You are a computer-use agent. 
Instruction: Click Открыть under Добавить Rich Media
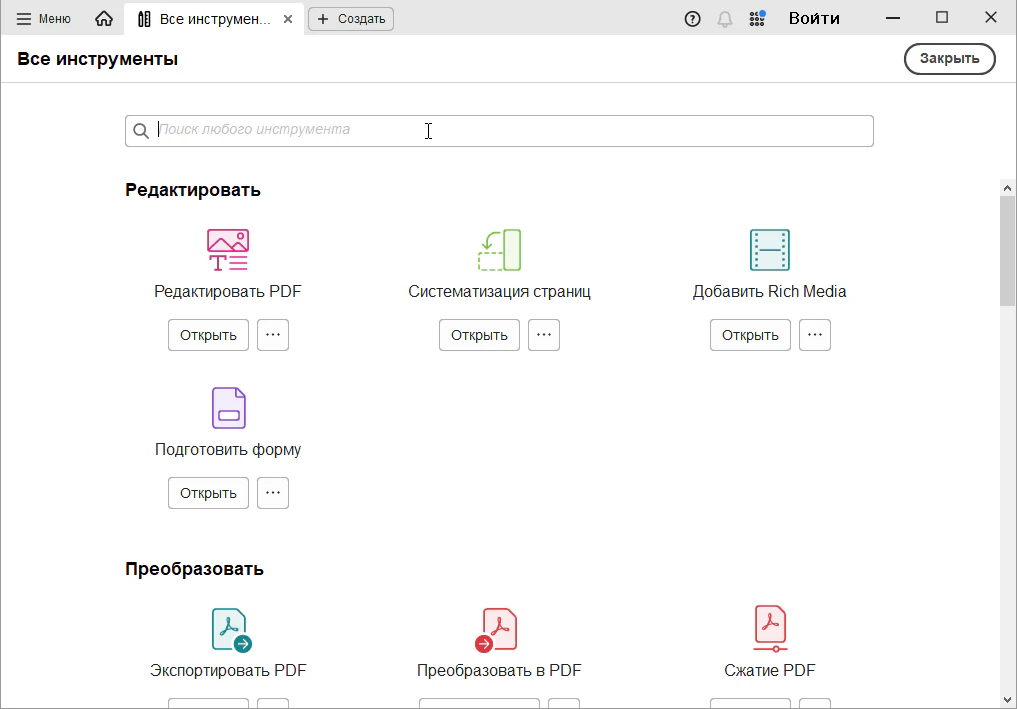[x=750, y=335]
